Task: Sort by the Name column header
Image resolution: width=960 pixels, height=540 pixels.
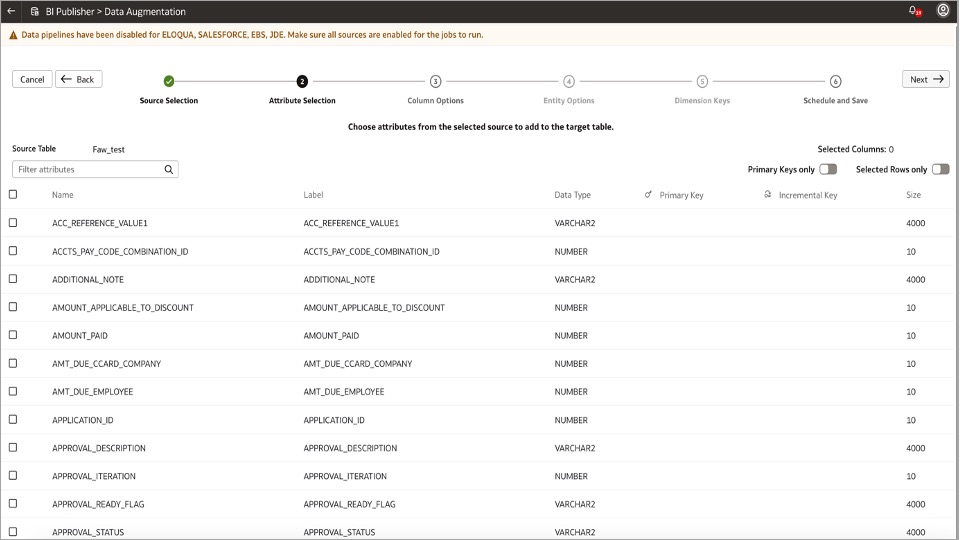Action: pos(62,195)
